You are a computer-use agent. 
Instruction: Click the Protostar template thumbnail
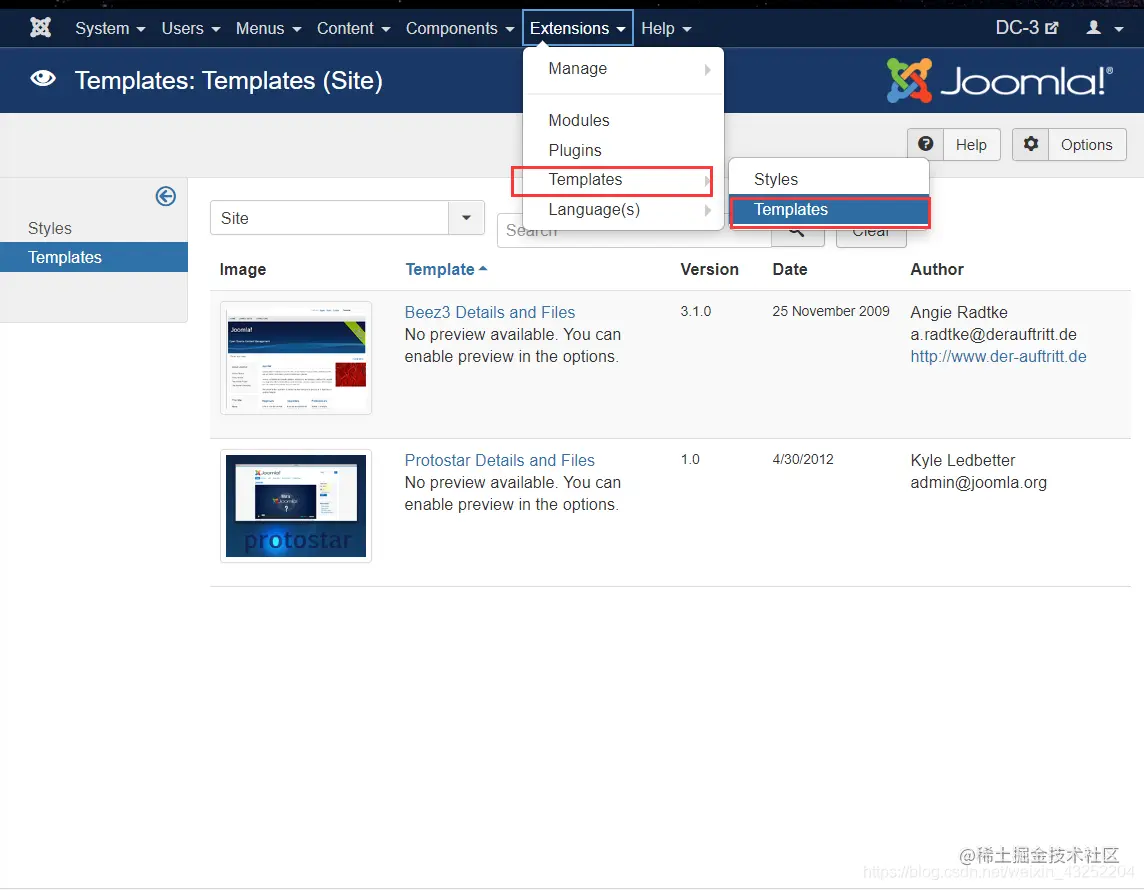point(296,506)
